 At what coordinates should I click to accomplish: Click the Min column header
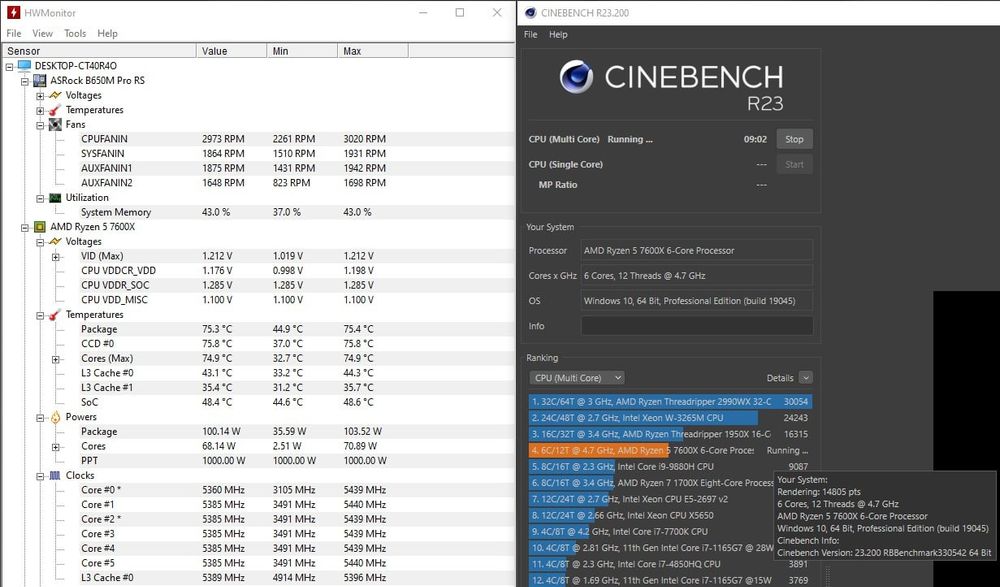coord(302,51)
